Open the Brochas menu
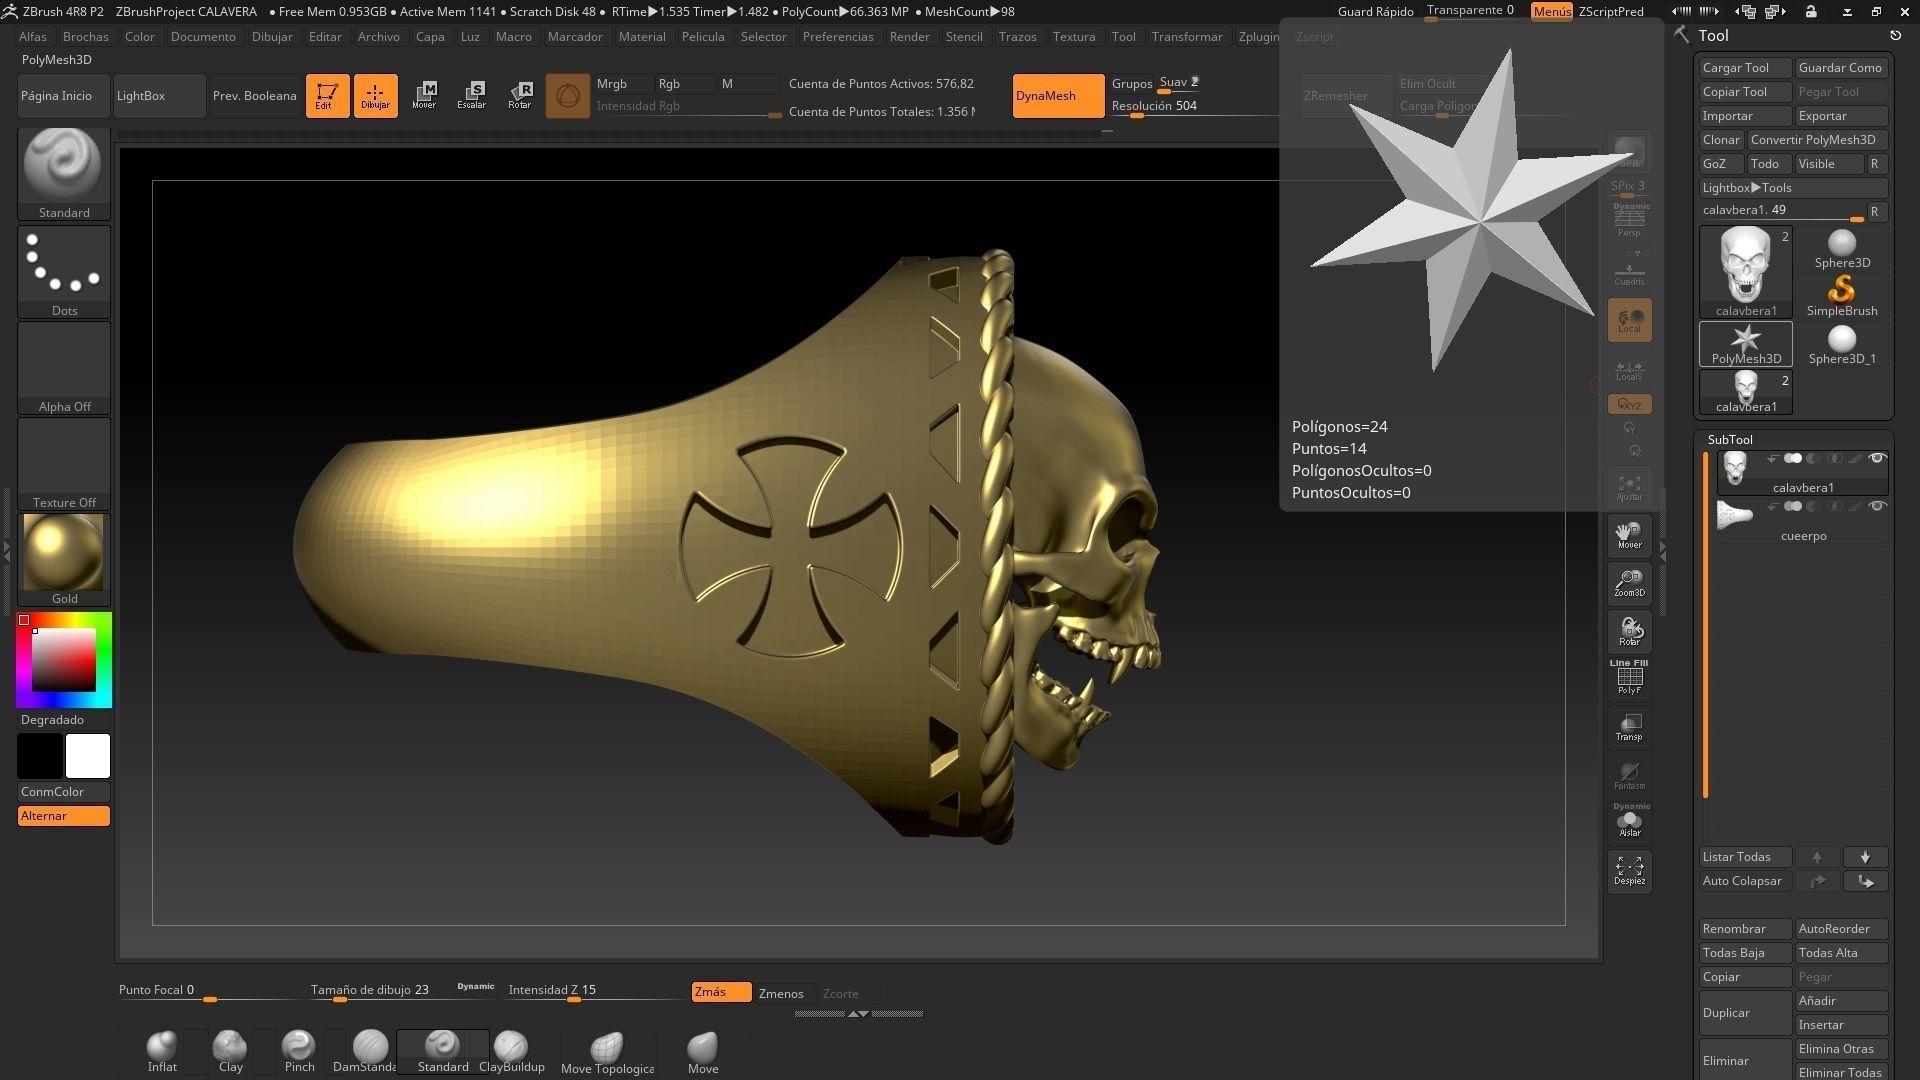The width and height of the screenshot is (1920, 1080). pyautogui.click(x=86, y=37)
